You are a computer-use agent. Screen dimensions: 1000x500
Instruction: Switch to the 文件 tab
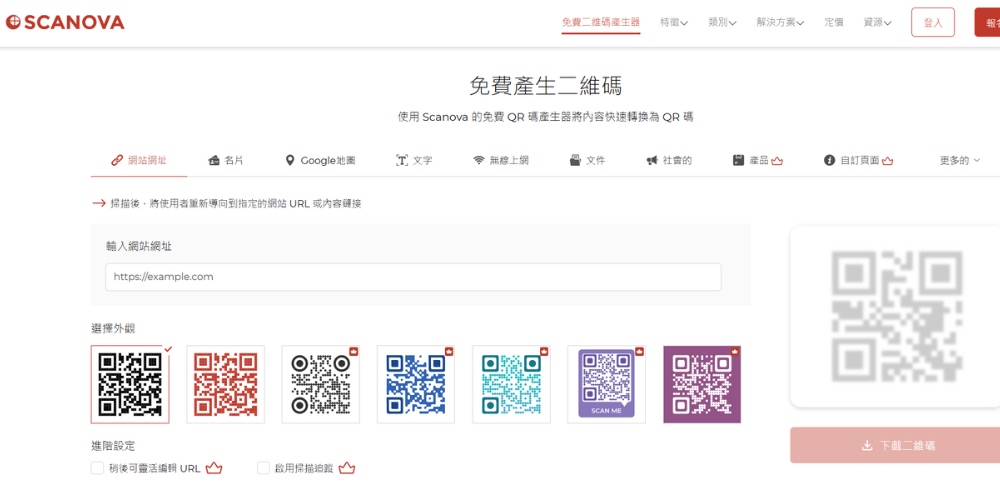click(587, 161)
